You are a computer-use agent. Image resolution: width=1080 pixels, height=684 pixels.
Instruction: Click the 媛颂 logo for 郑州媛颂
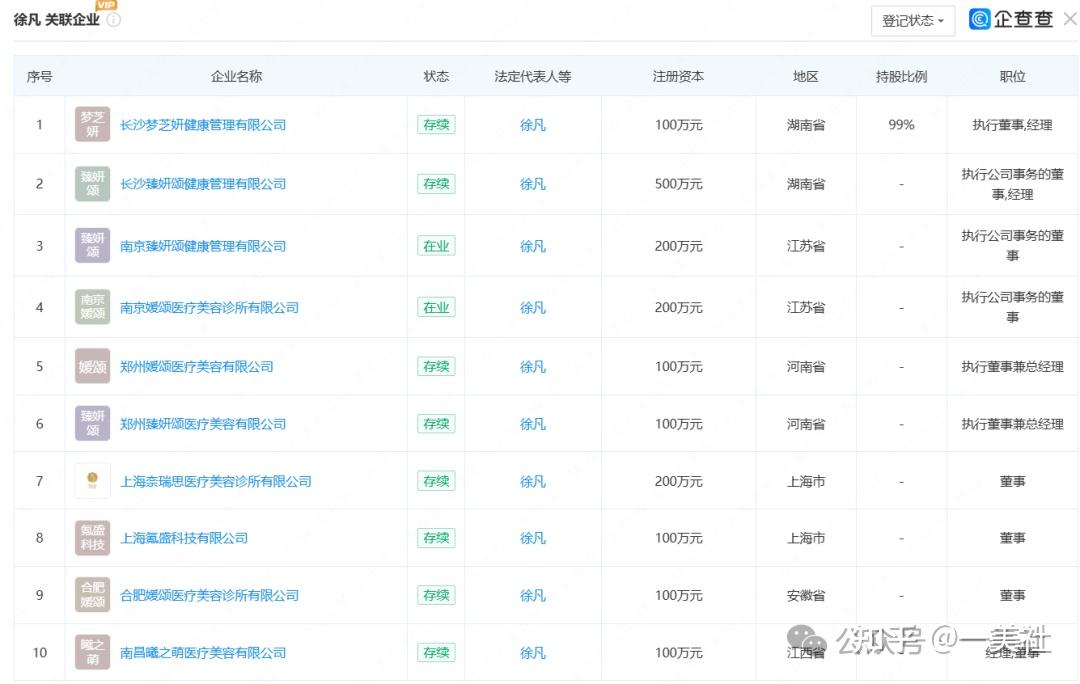(x=91, y=365)
